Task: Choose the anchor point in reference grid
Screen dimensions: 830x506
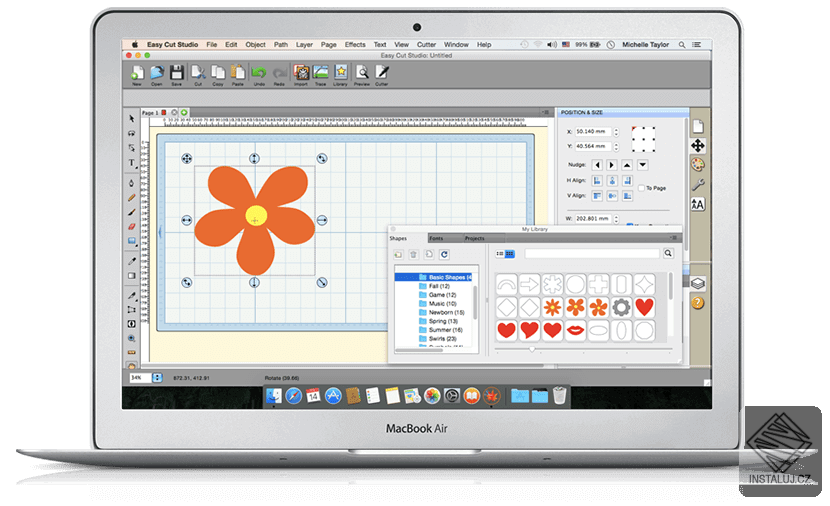Action: (x=644, y=139)
